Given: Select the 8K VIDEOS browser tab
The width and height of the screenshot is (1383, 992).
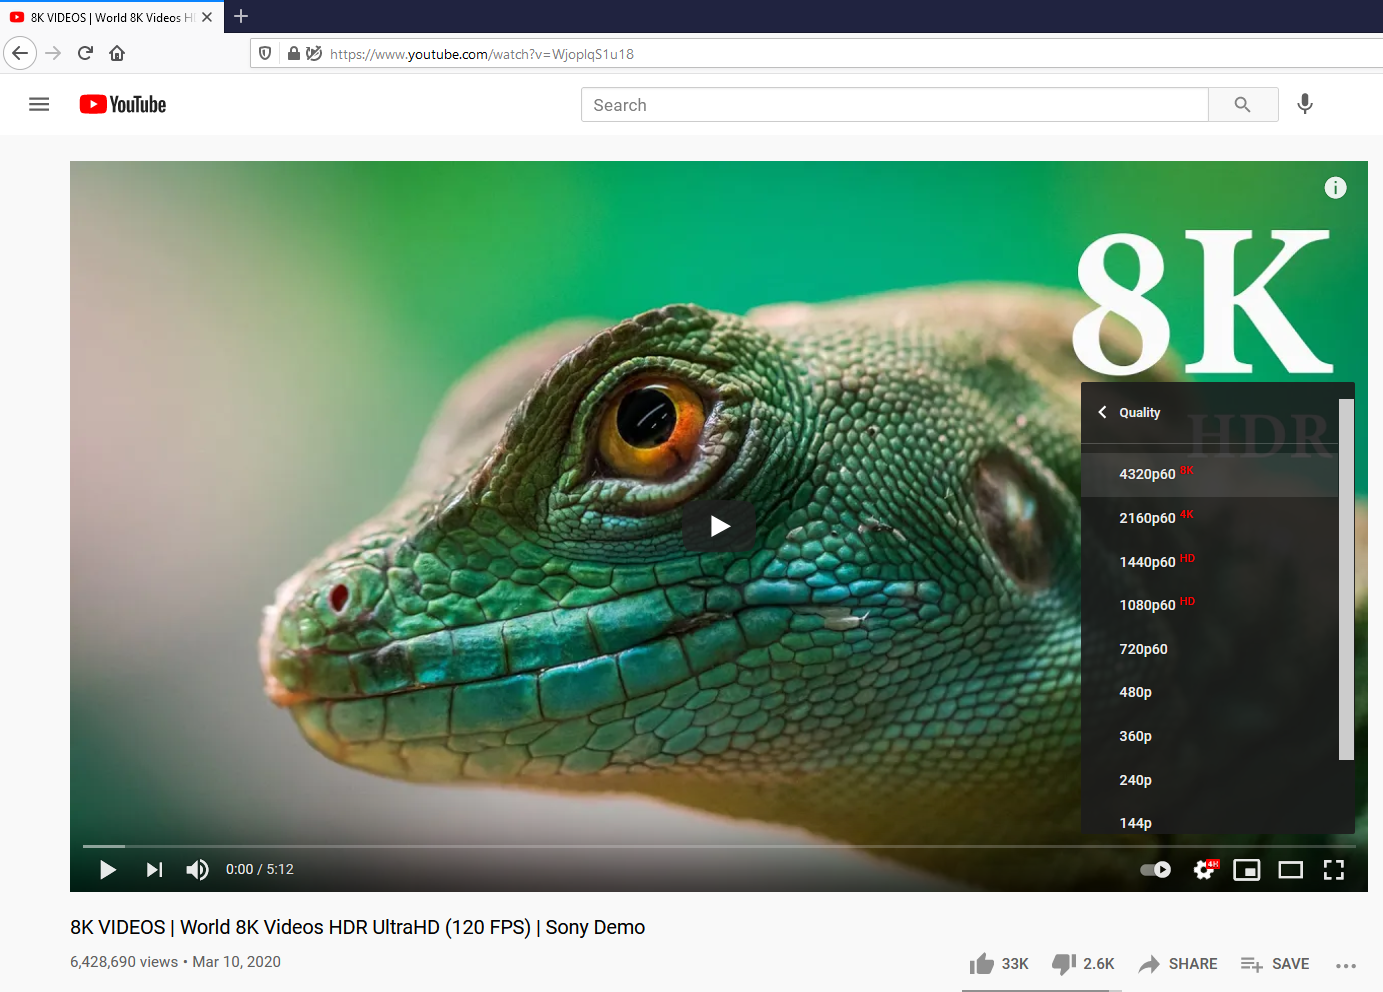Looking at the screenshot, I should (x=112, y=17).
